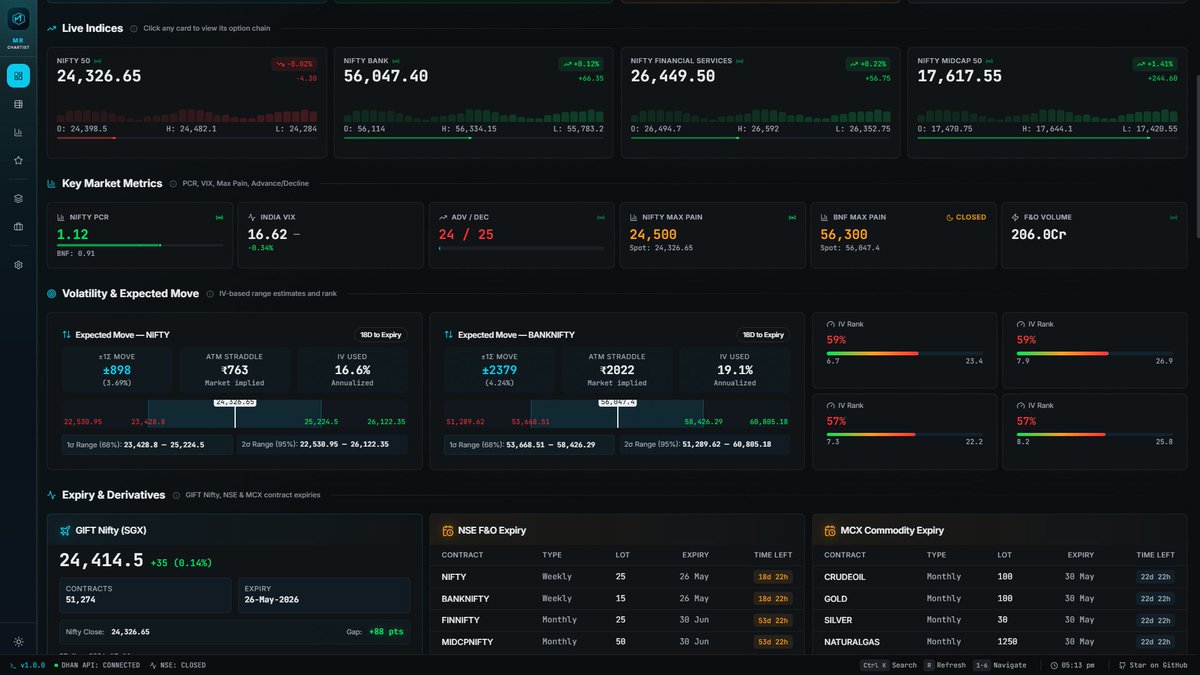Open the bar chart sidebar icon
Image resolution: width=1200 pixels, height=675 pixels.
(18, 132)
